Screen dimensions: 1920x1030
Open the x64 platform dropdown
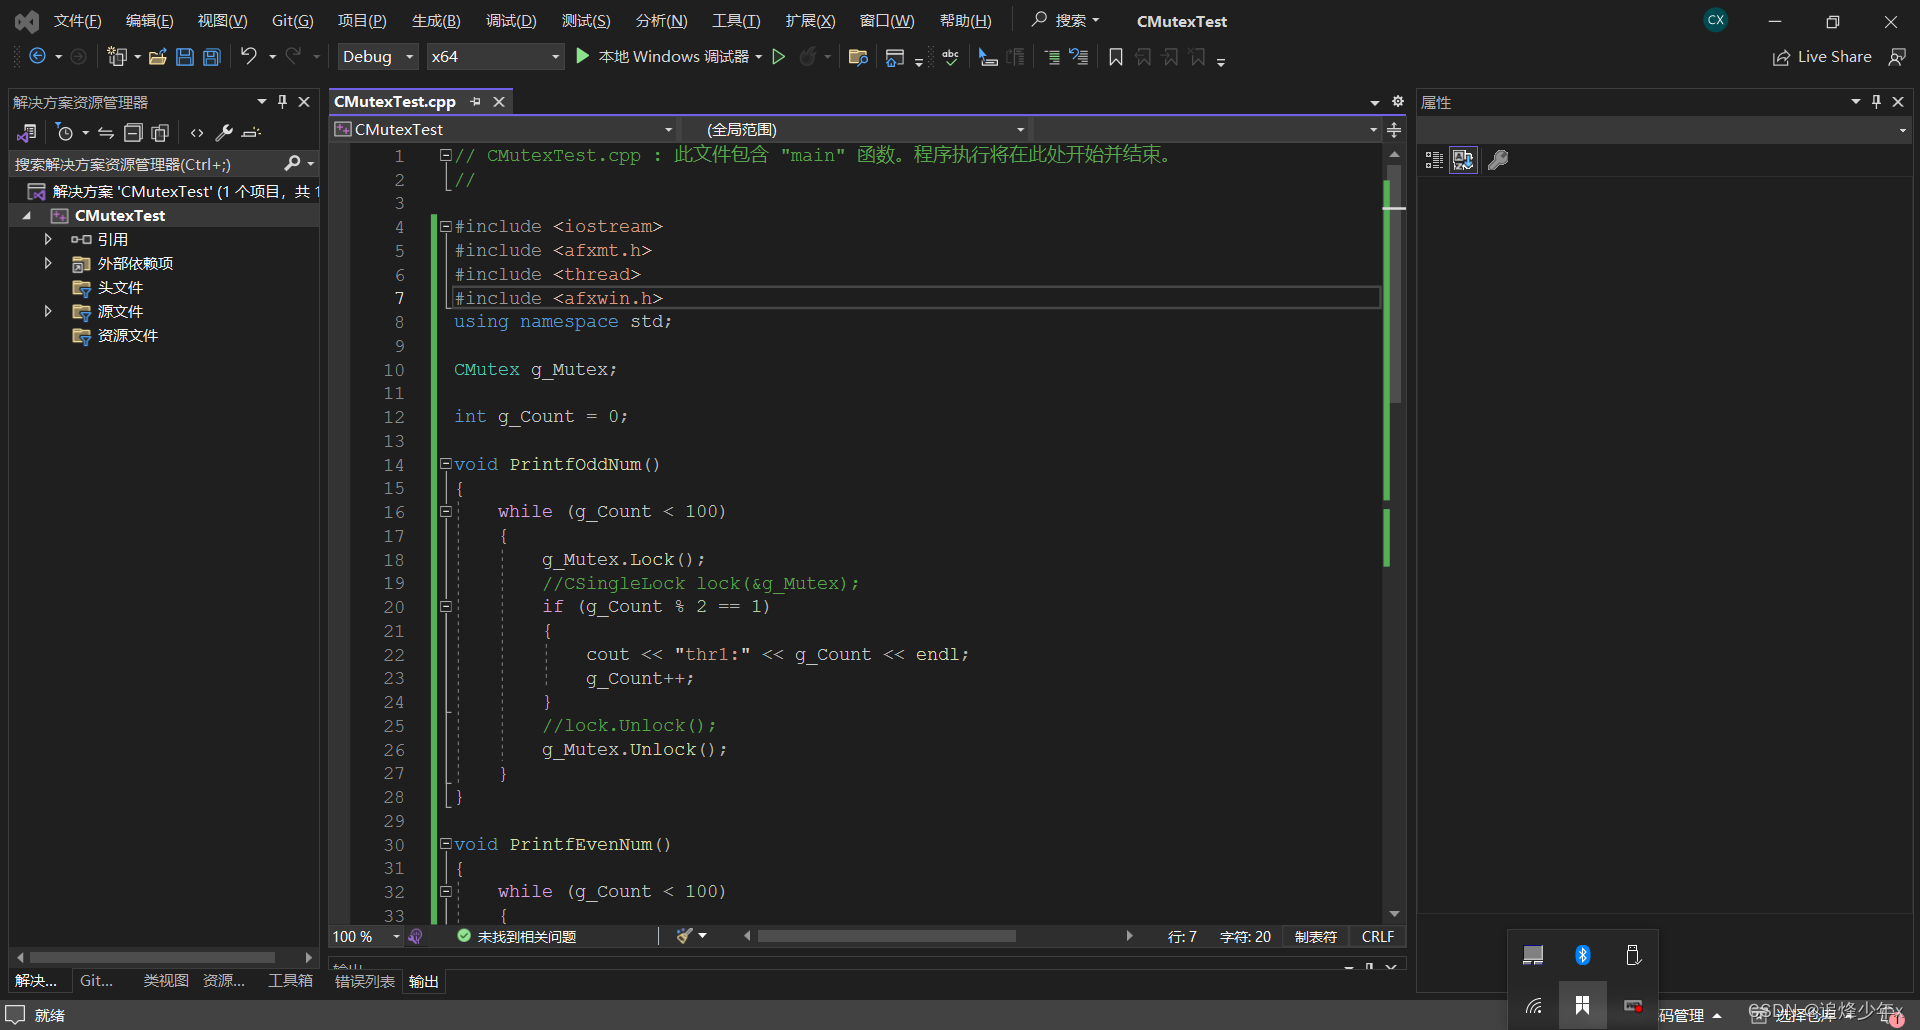coord(496,57)
